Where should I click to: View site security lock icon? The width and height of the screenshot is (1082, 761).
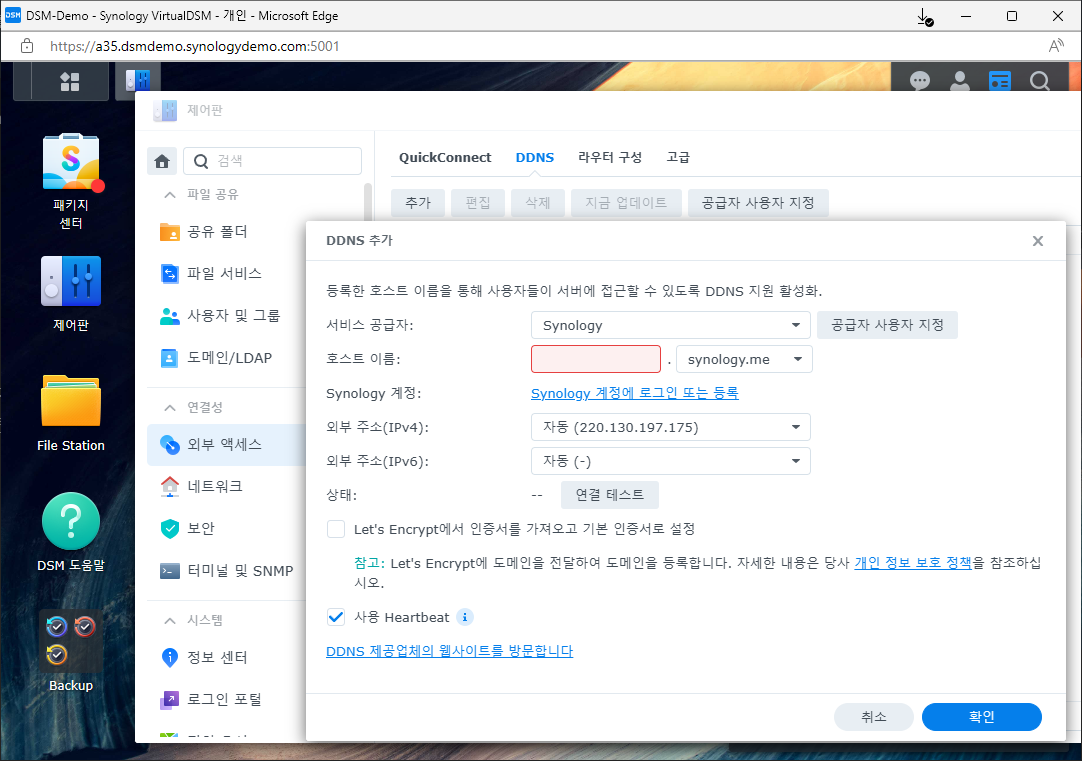click(27, 46)
